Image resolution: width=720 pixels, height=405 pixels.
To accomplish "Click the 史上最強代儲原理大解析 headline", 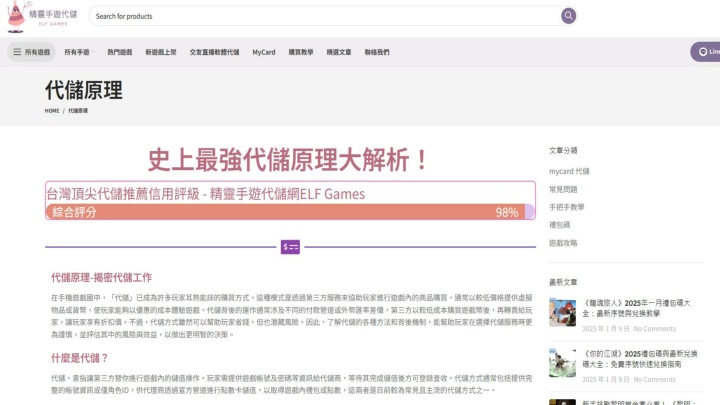I will (289, 160).
